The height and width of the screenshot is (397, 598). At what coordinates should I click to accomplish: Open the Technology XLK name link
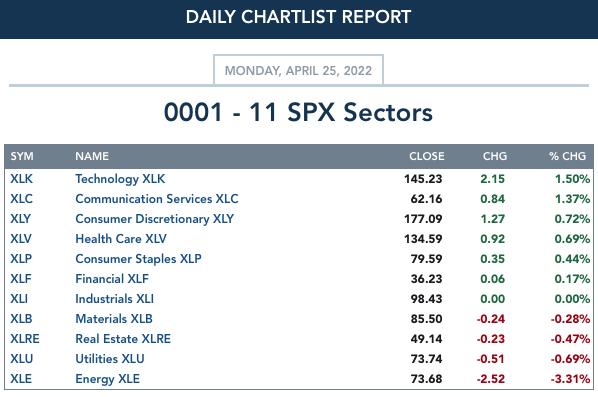coord(120,179)
